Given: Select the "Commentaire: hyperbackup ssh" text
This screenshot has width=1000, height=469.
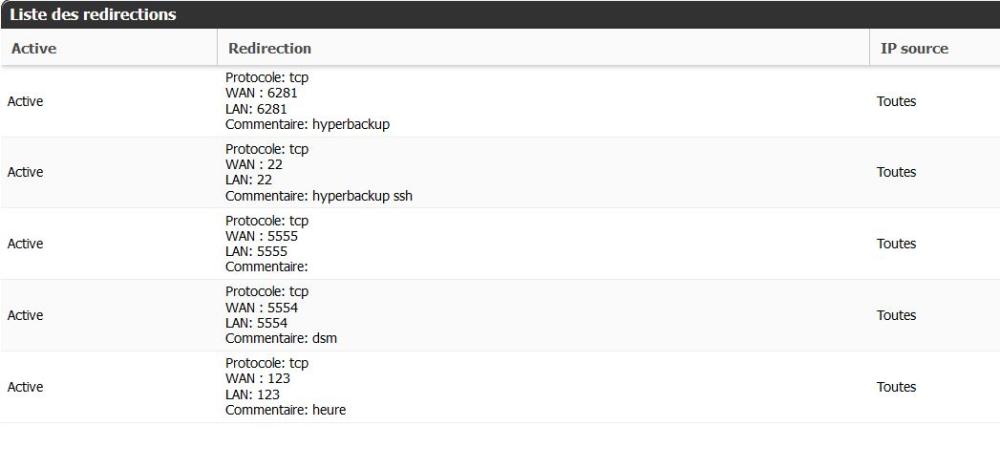Looking at the screenshot, I should coord(318,196).
